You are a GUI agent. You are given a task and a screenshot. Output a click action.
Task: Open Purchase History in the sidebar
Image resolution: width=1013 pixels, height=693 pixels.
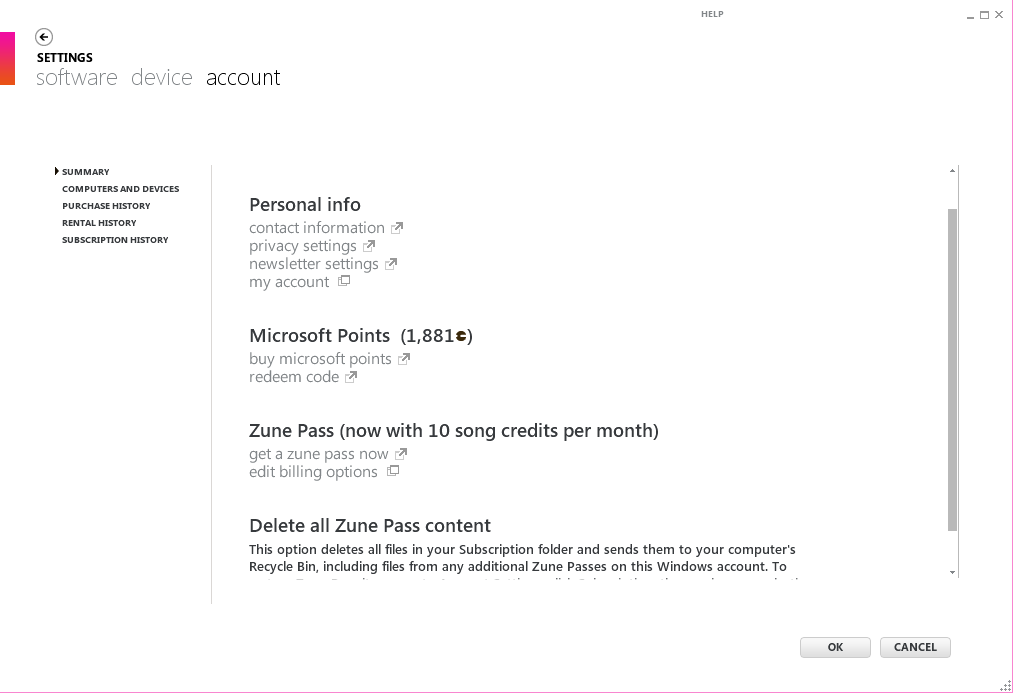pos(106,206)
